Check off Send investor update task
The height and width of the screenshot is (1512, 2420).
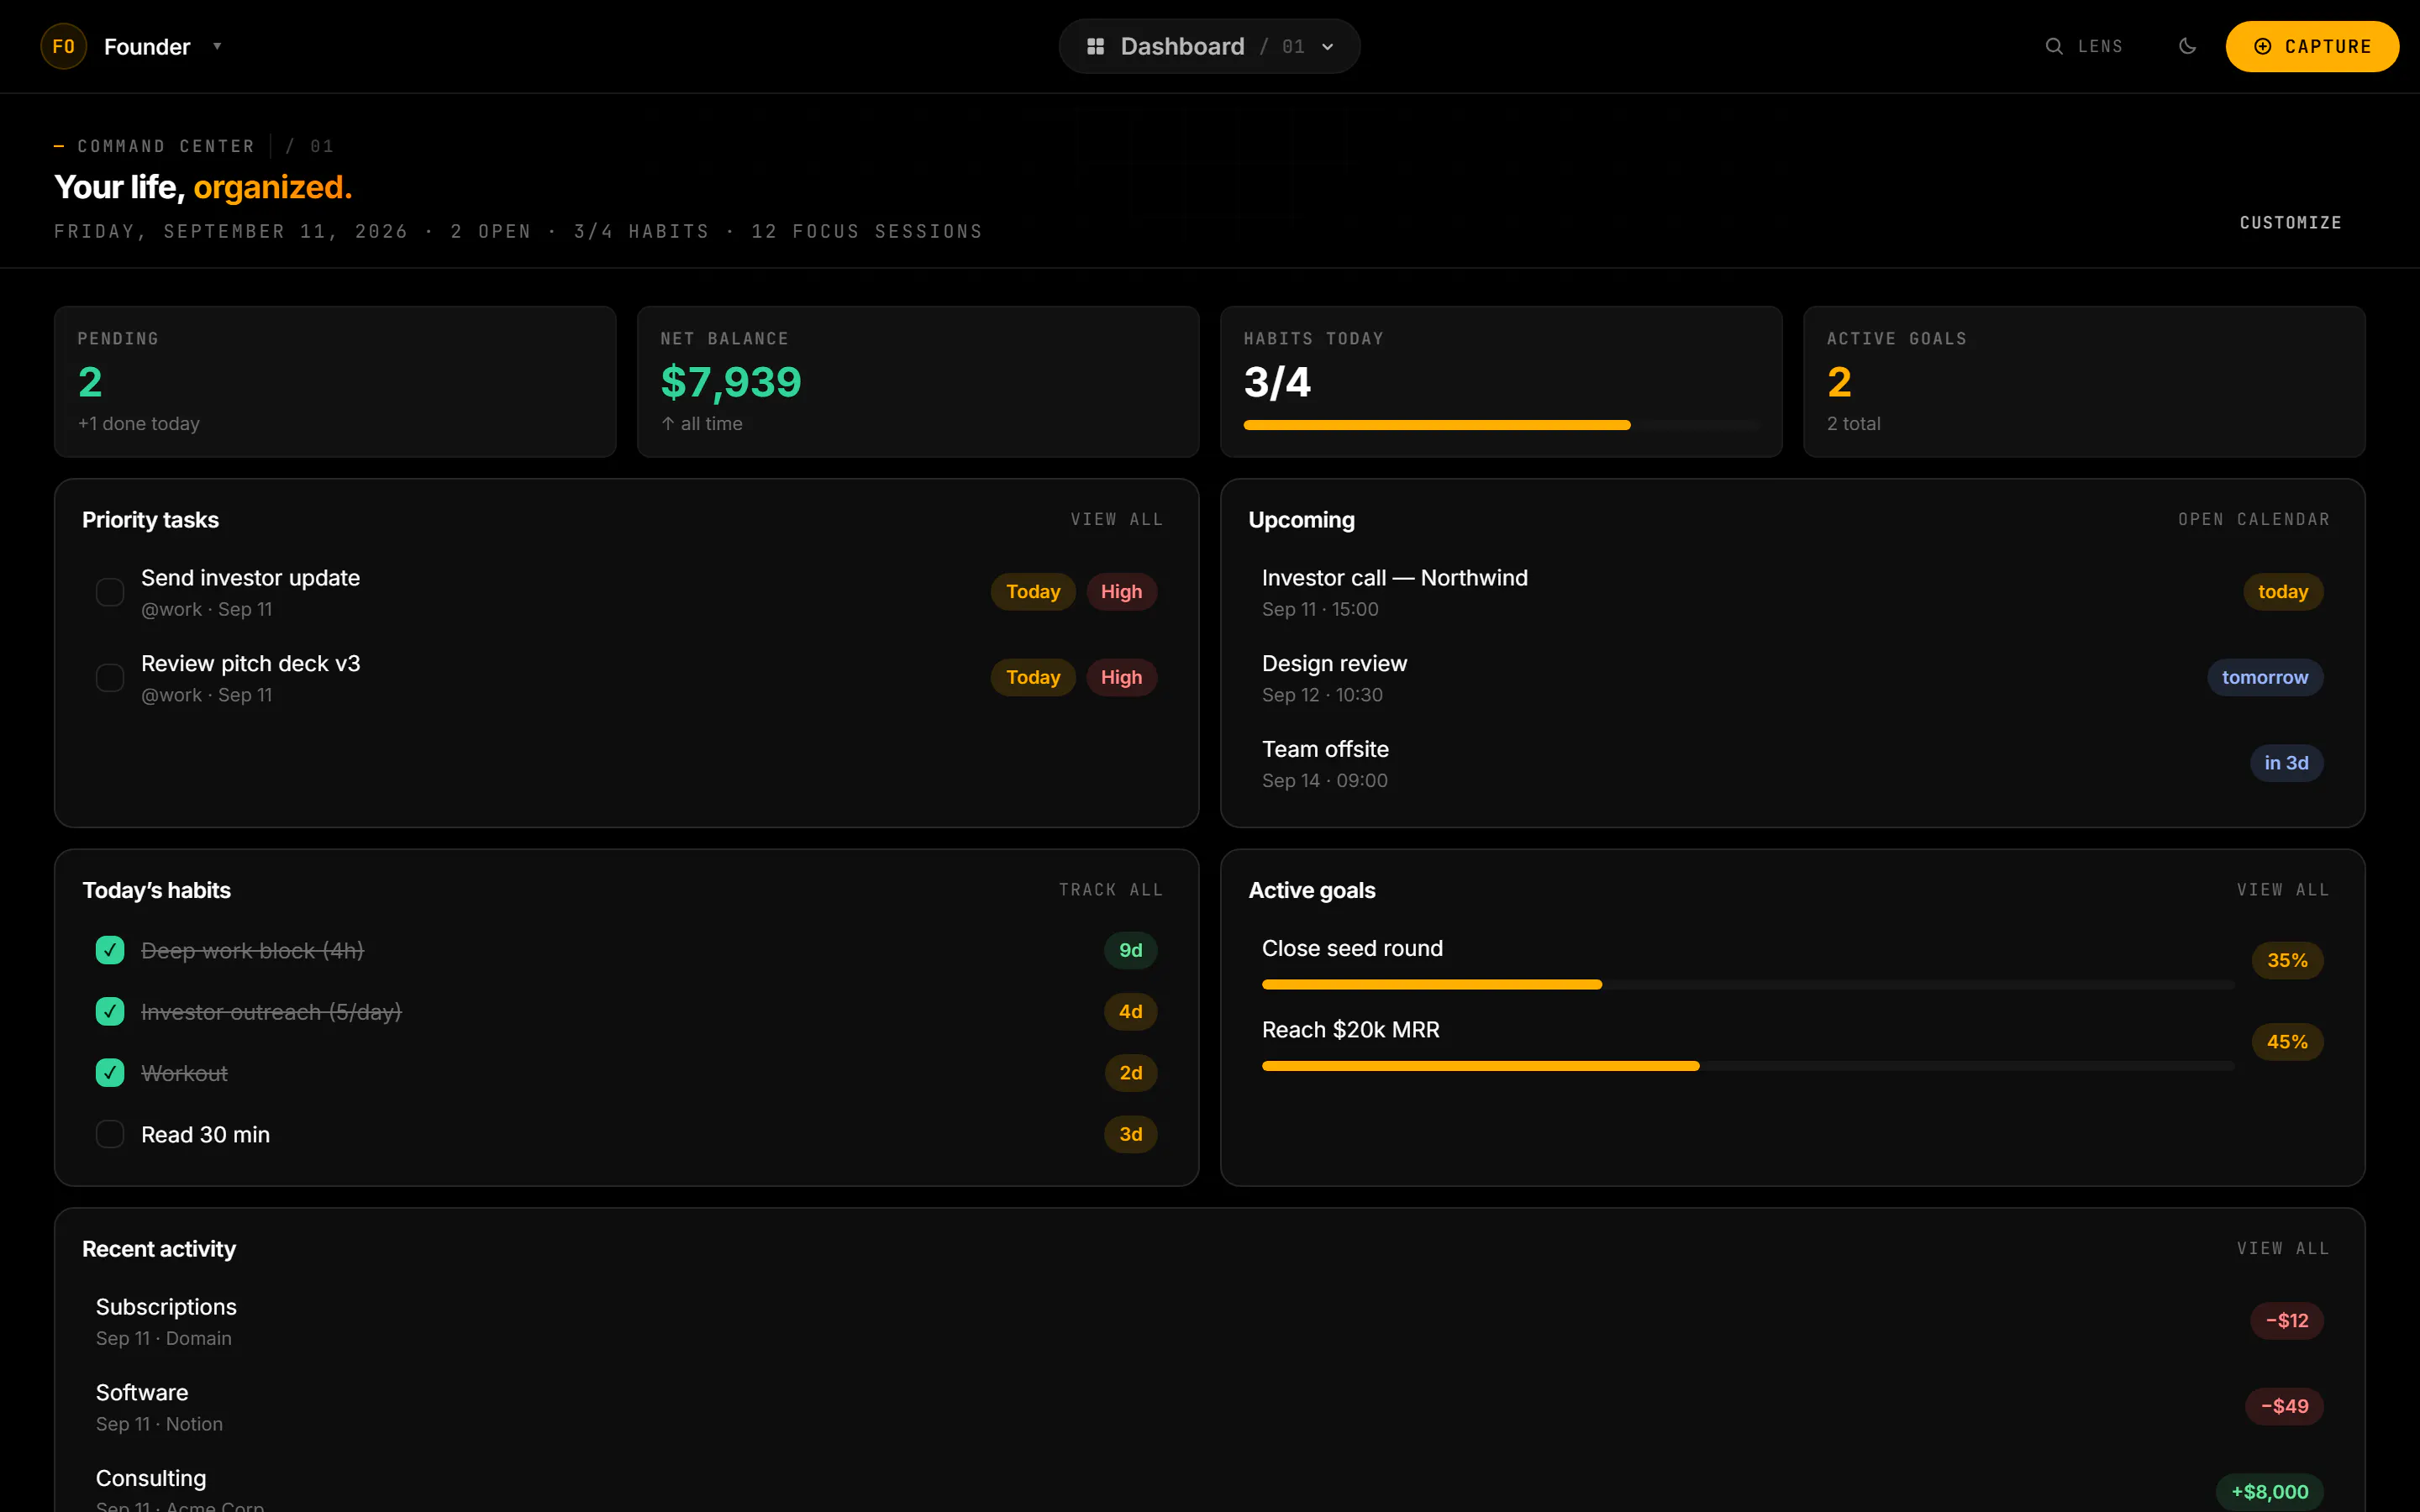(x=110, y=592)
